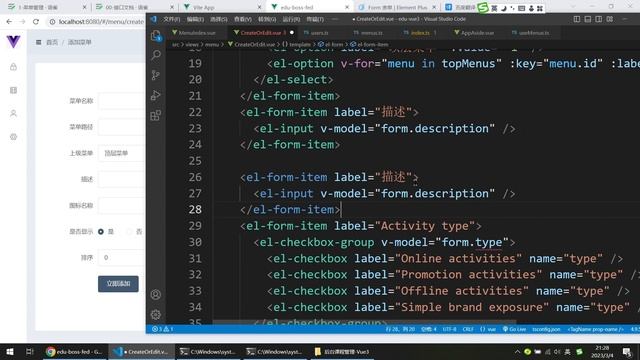Click 立即添加 submit button
640x360 pixels.
(x=118, y=284)
